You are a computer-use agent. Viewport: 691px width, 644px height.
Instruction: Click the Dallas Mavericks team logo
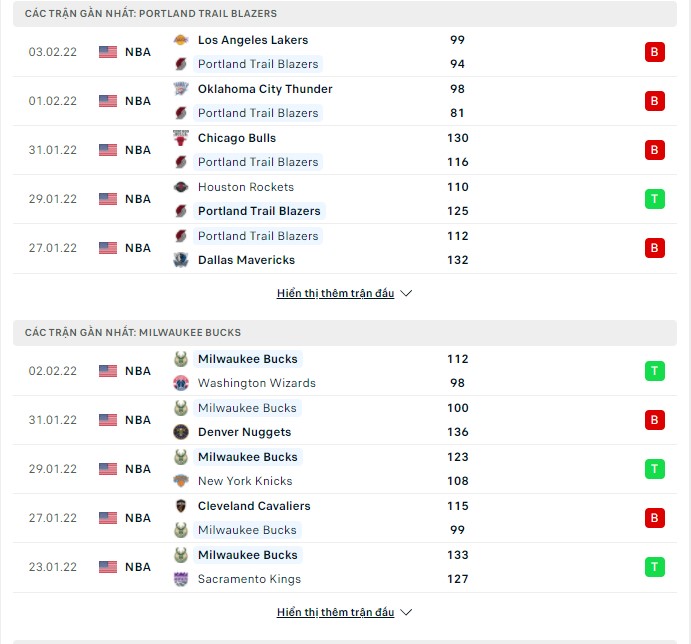pos(180,260)
